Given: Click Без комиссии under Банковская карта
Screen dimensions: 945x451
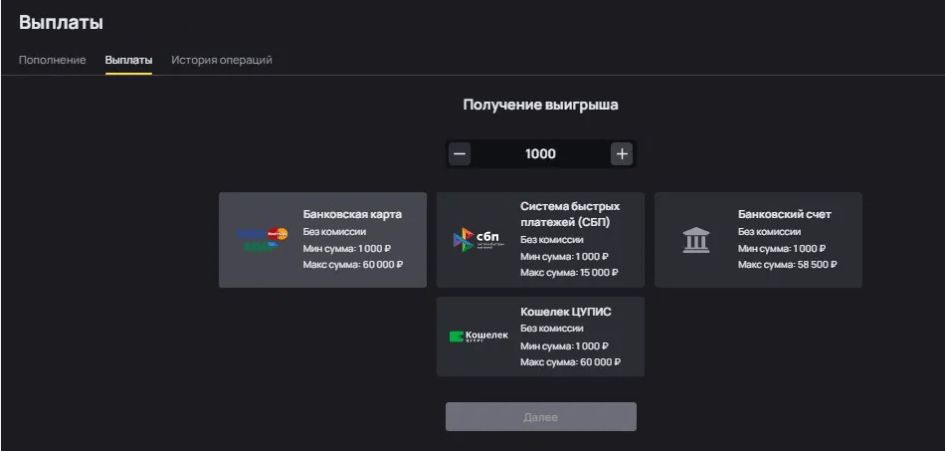Looking at the screenshot, I should (x=335, y=231).
